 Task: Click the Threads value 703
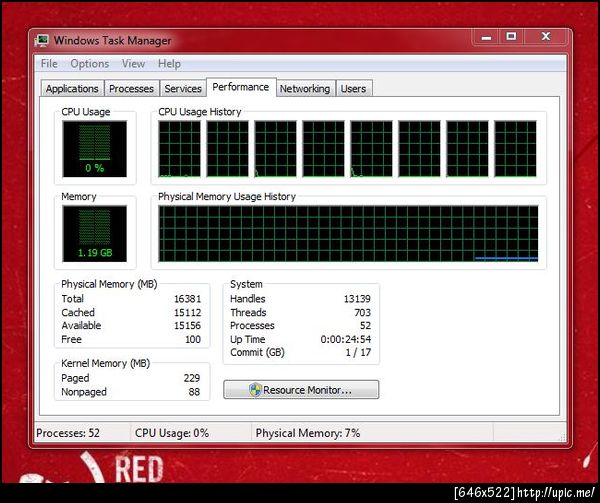click(x=362, y=313)
